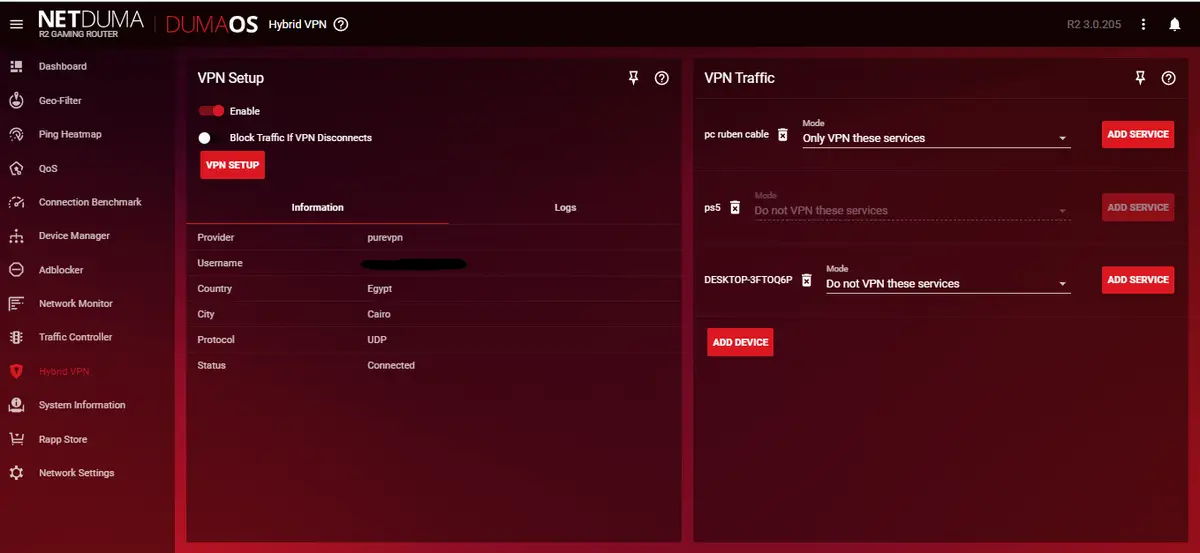
Task: Click the Network Monitor sidebar icon
Action: 16,303
